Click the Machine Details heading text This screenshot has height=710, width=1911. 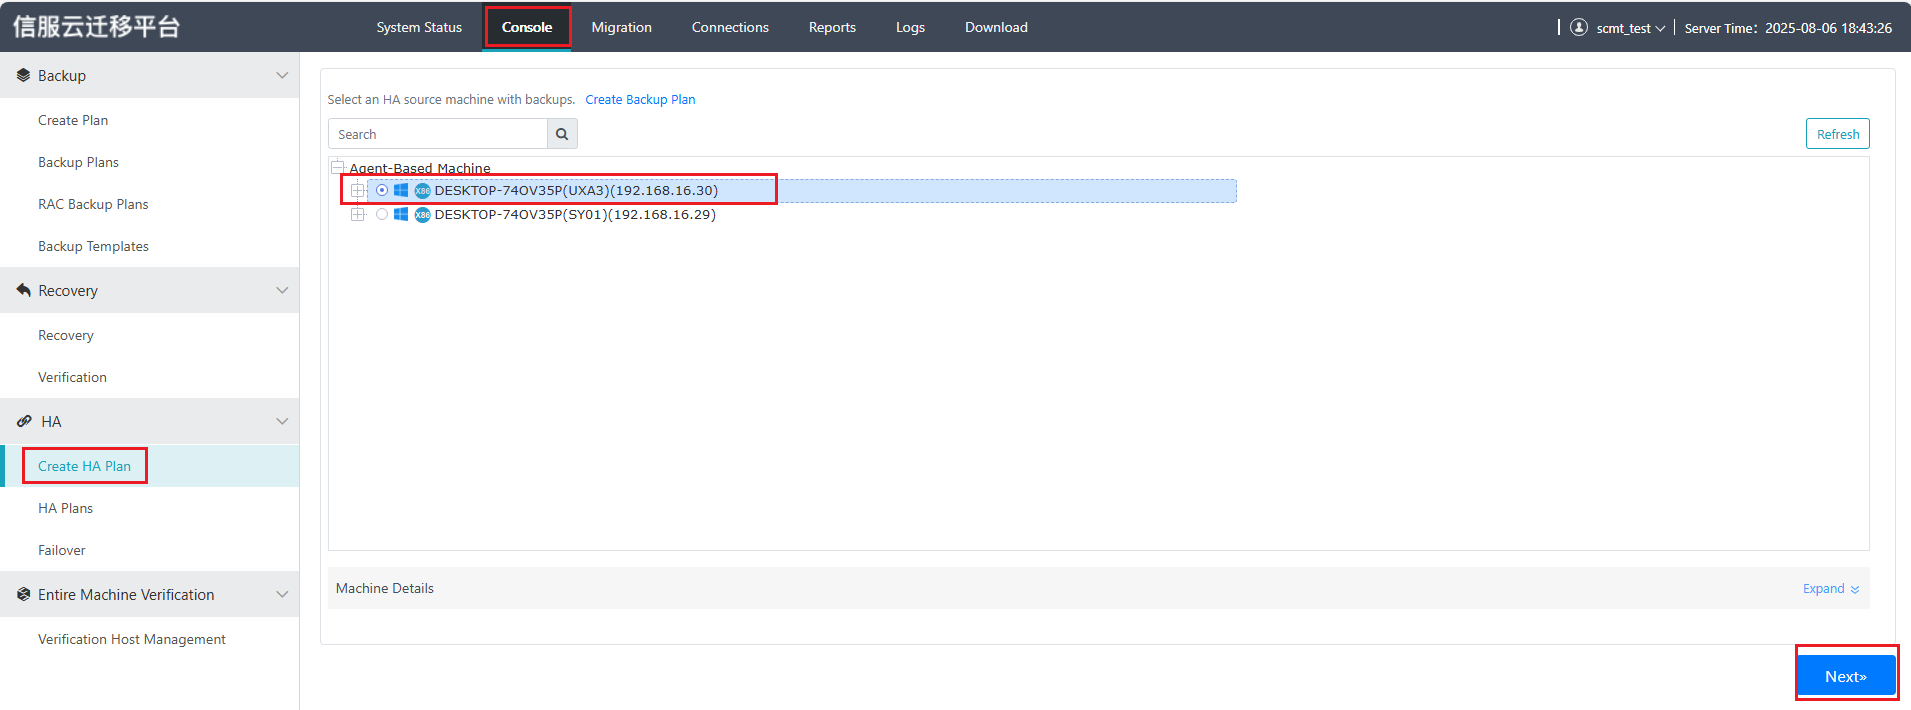(385, 588)
